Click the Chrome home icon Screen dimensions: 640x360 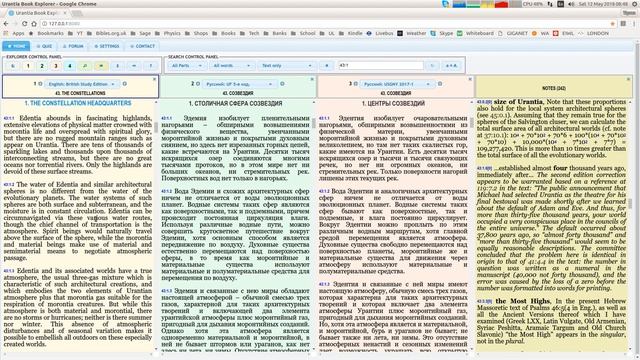point(34,24)
